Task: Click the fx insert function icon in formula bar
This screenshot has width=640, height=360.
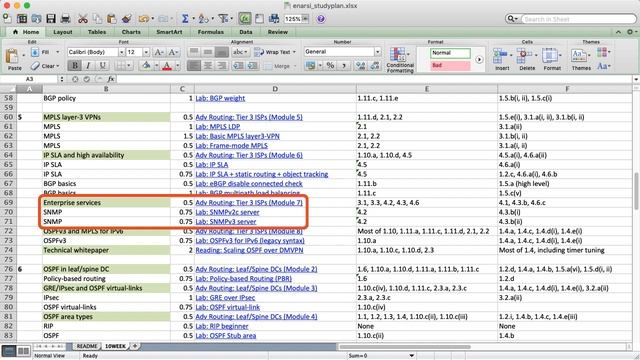Action: tap(111, 79)
